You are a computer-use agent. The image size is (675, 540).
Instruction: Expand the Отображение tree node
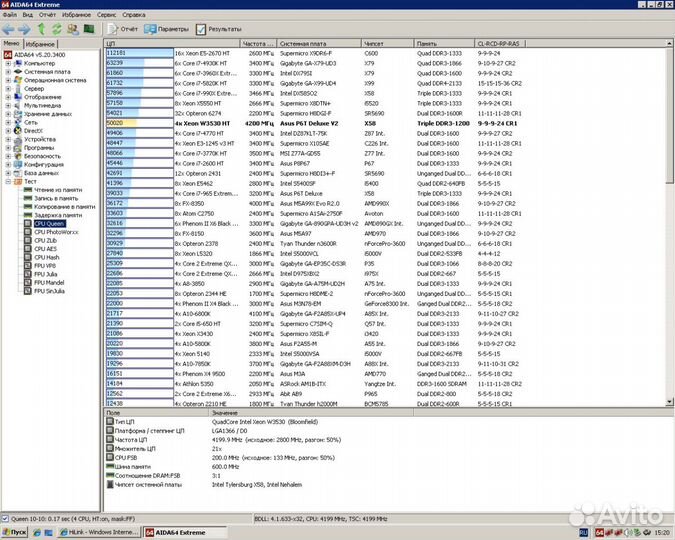[x=8, y=97]
